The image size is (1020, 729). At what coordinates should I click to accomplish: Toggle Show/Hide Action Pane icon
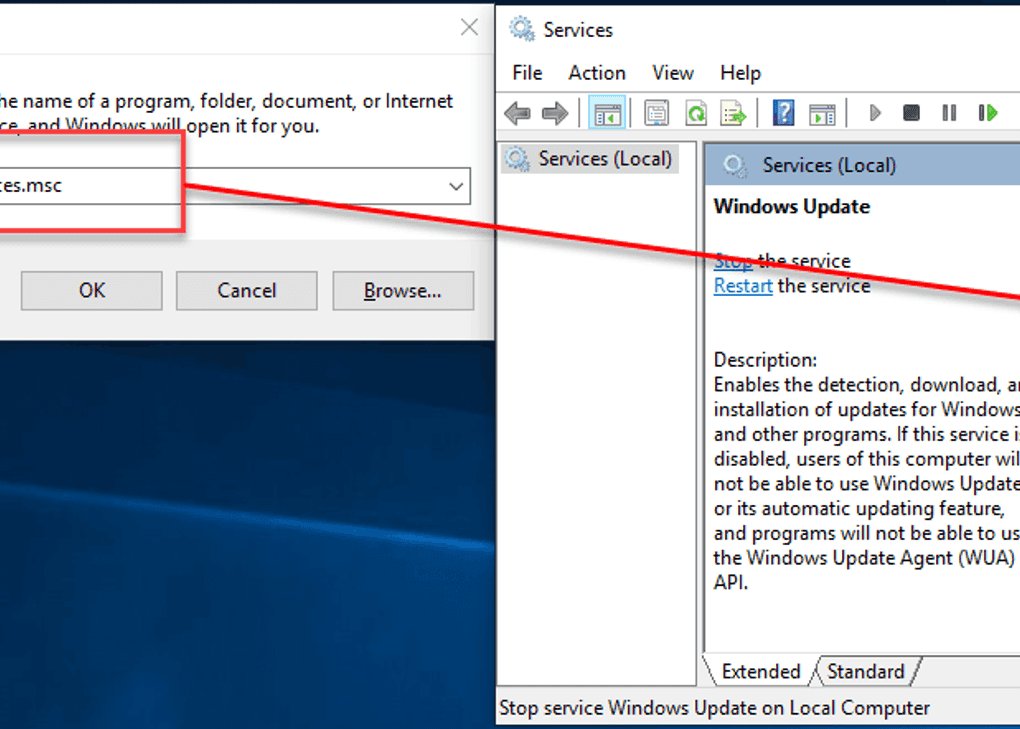click(822, 114)
